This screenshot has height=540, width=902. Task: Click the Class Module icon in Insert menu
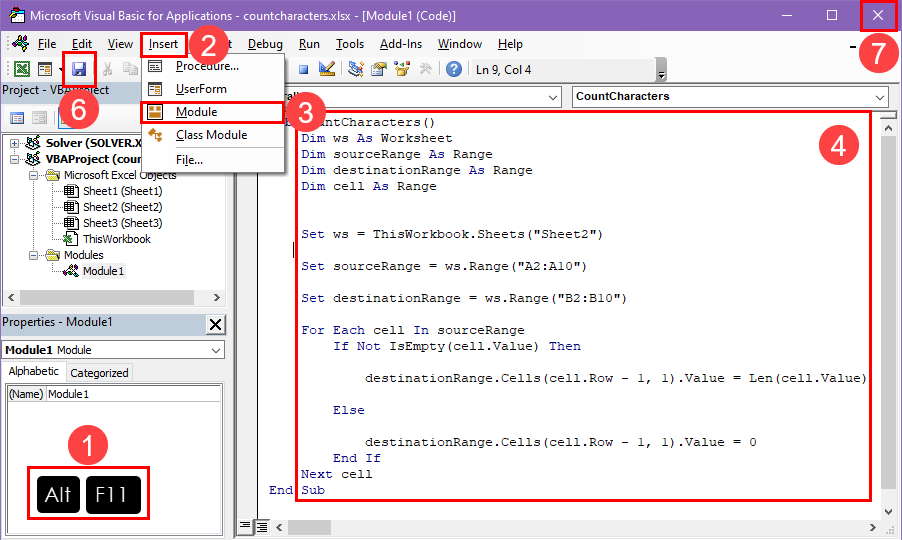pyautogui.click(x=155, y=135)
